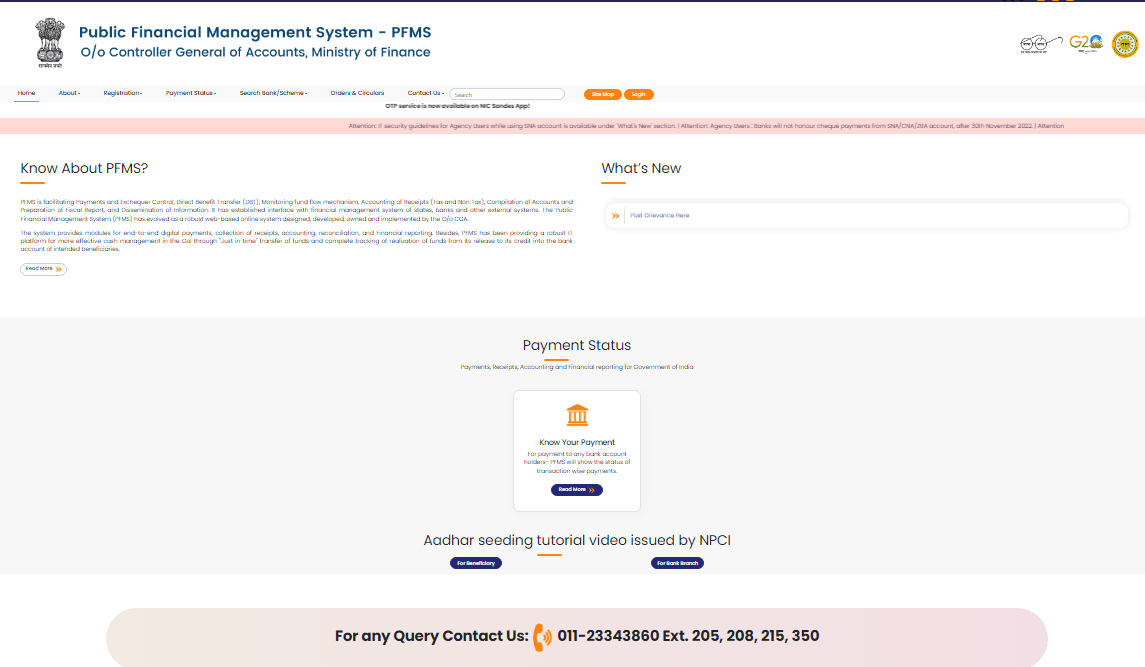Open the For Beneficiary tutorial video
The image size is (1145, 667).
point(476,563)
